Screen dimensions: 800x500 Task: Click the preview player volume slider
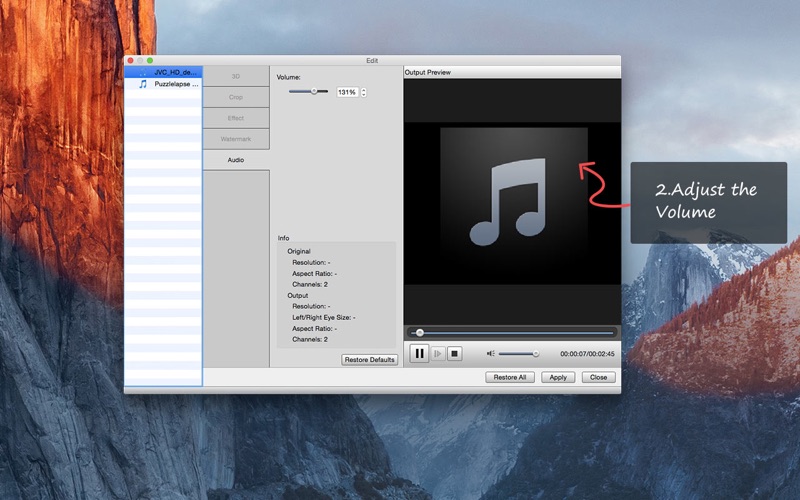(518, 353)
